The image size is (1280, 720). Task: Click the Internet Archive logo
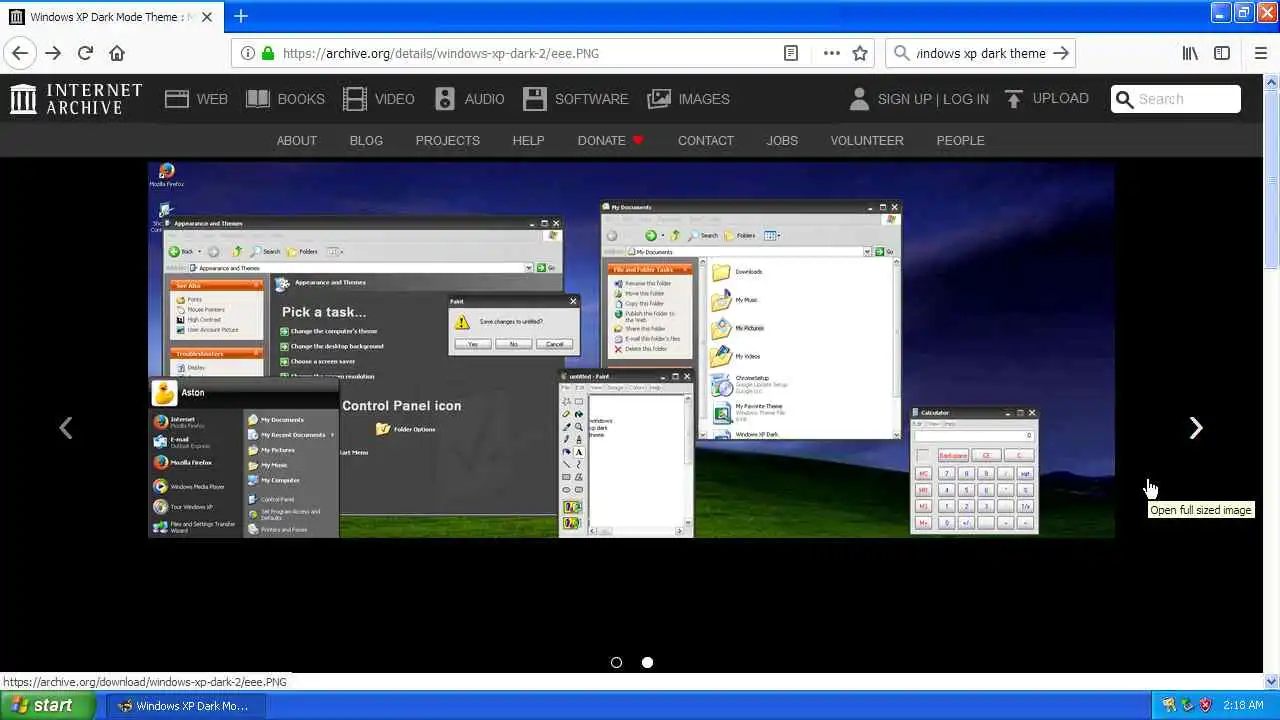(x=76, y=98)
